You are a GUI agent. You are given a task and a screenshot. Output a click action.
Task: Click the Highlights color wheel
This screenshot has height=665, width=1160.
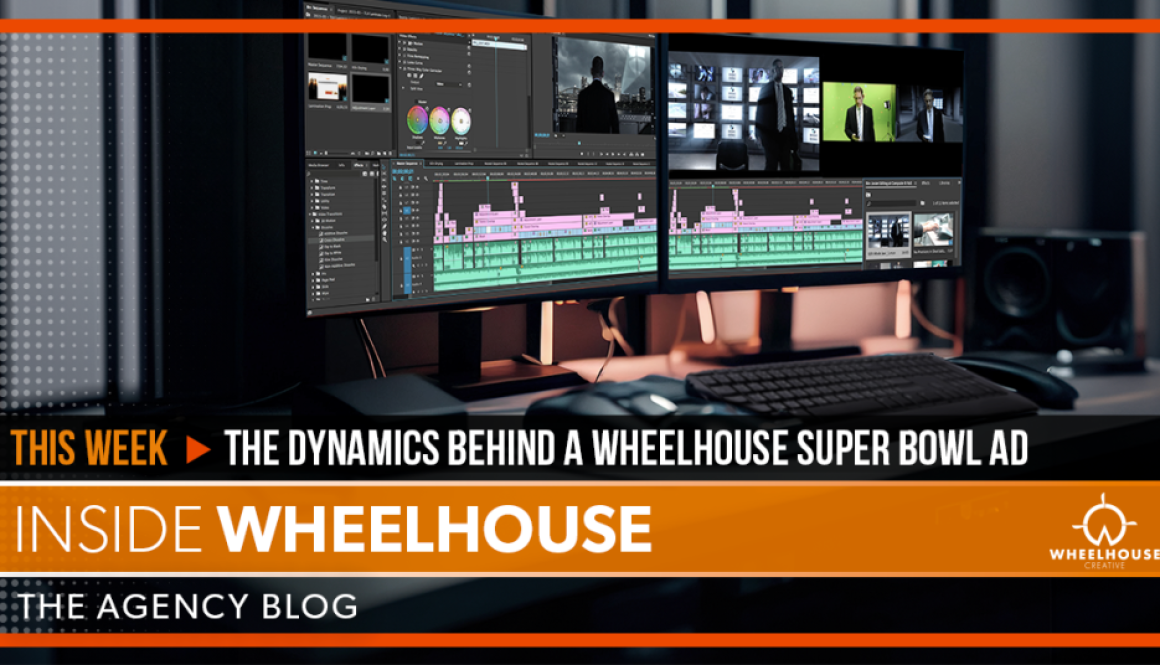tap(461, 121)
